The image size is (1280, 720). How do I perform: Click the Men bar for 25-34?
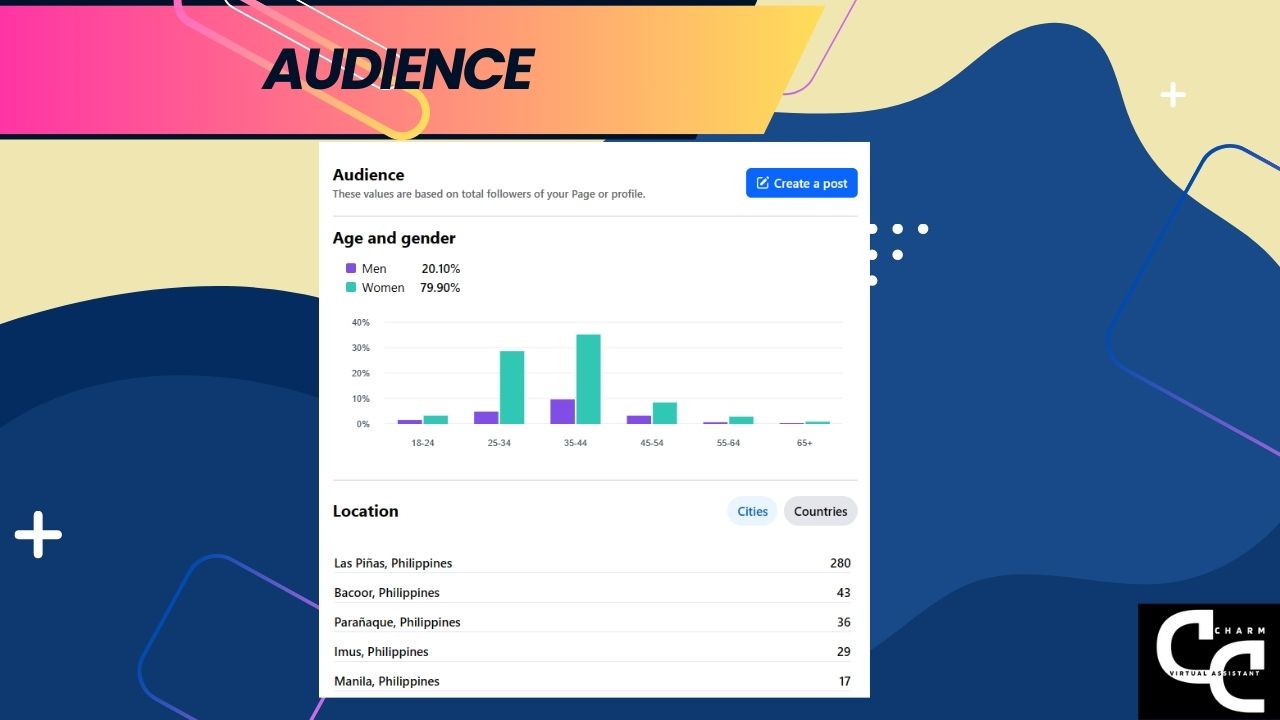486,418
